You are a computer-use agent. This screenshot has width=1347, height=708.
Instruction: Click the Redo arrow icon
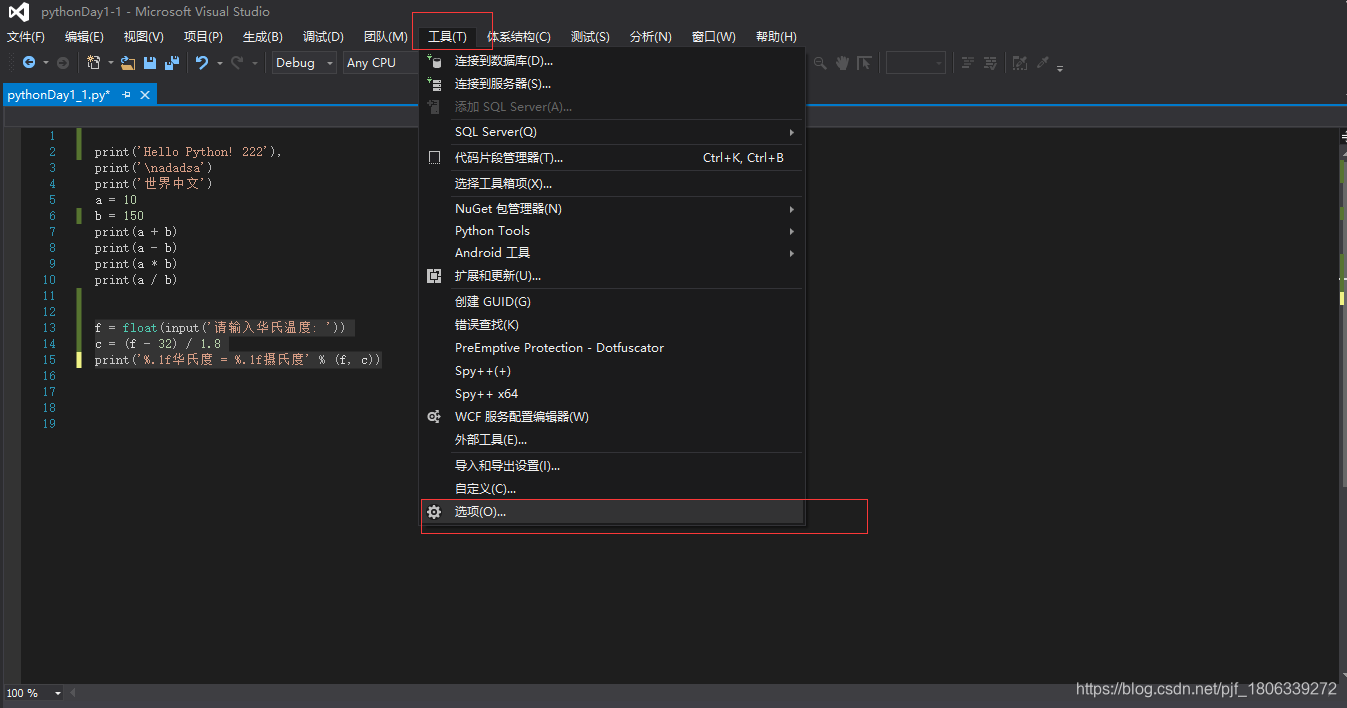[237, 62]
